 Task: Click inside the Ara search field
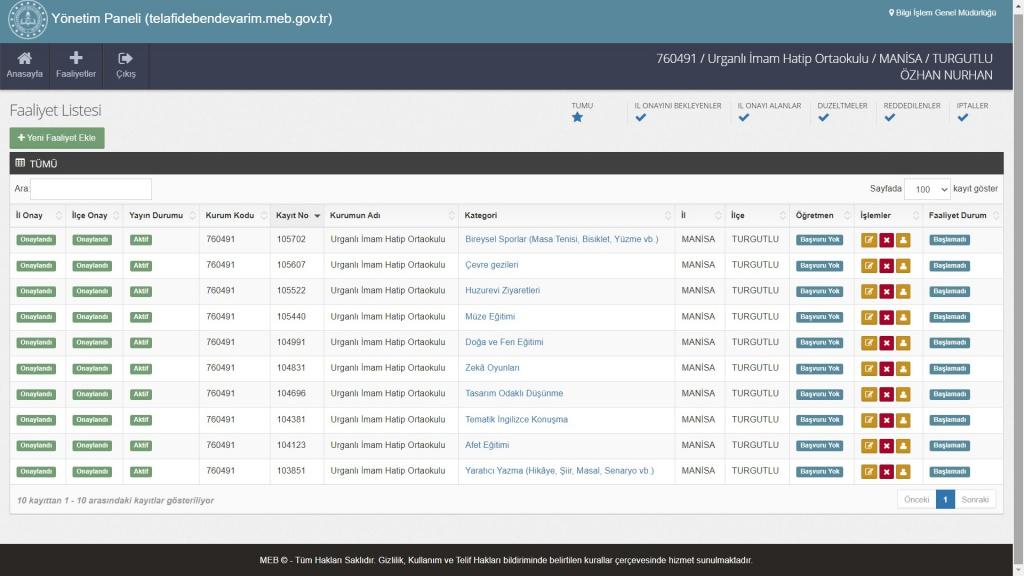pos(91,189)
